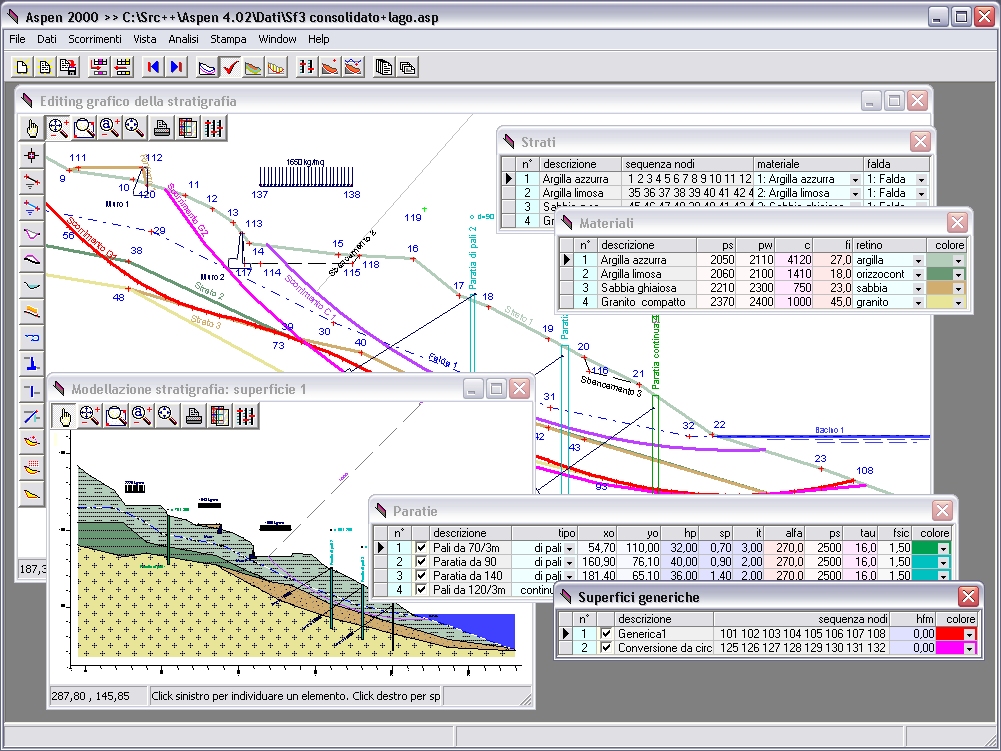Toggle checkbox for Conversione da circ row
This screenshot has height=751, width=1001.
605,648
